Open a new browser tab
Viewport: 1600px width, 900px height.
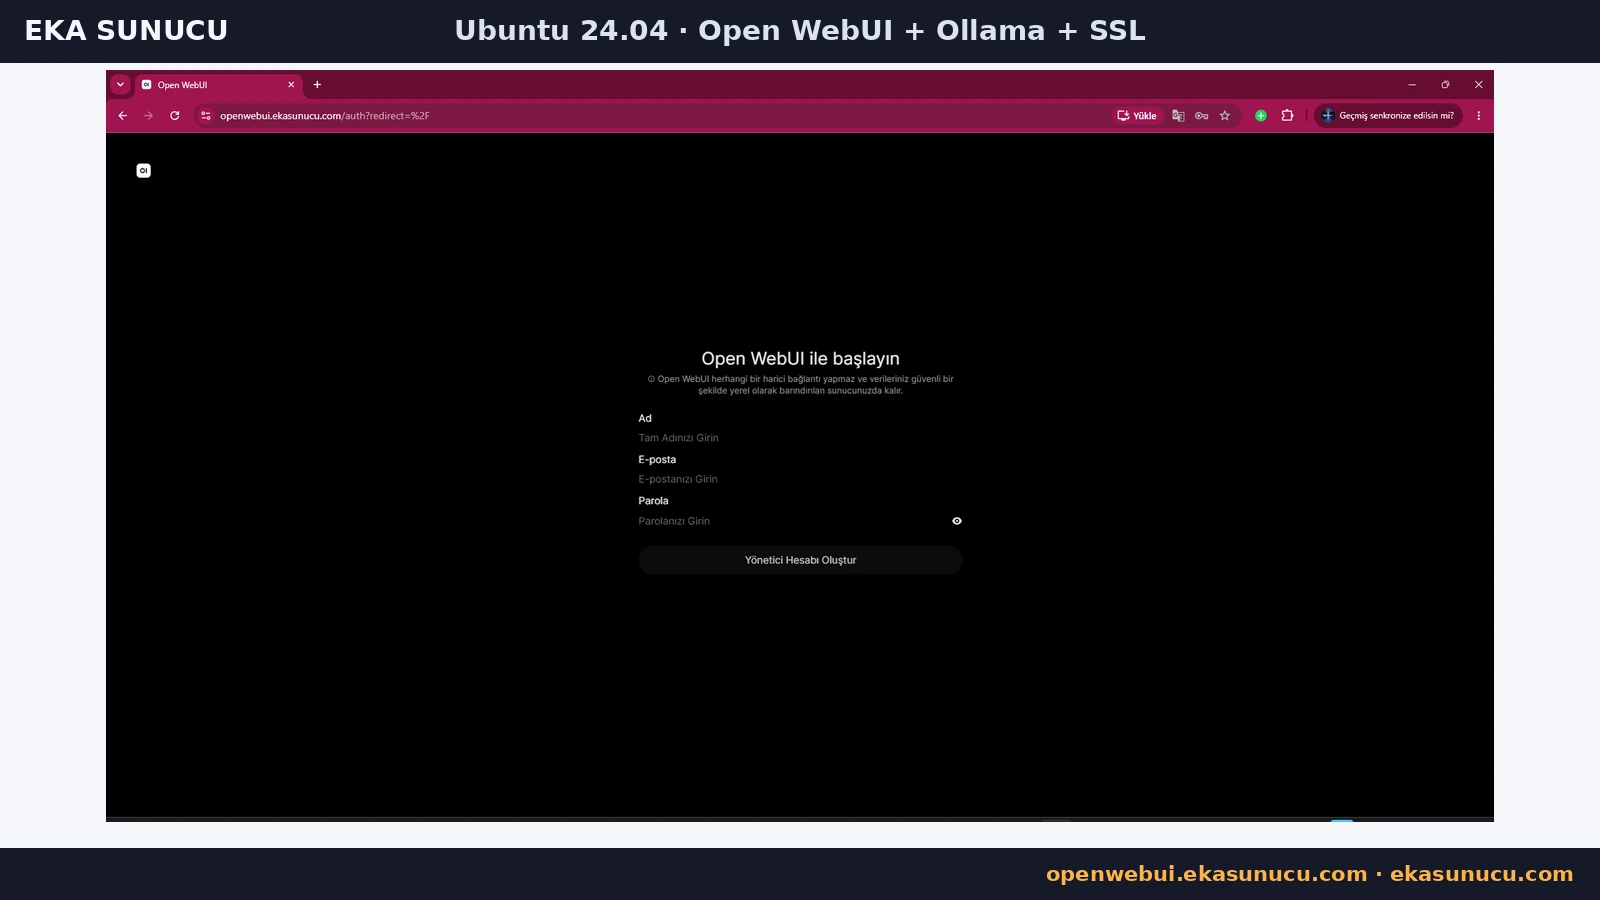click(x=317, y=85)
